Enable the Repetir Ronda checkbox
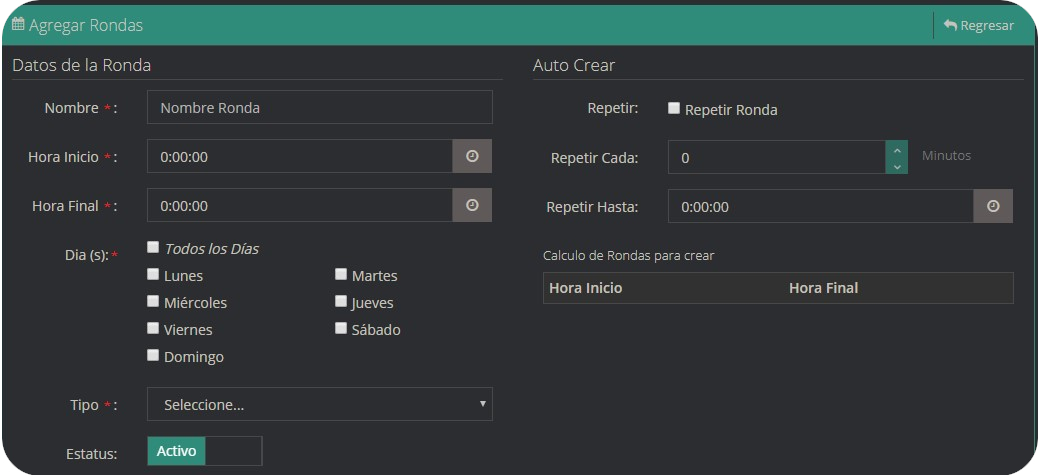The image size is (1039, 475). pyautogui.click(x=674, y=108)
